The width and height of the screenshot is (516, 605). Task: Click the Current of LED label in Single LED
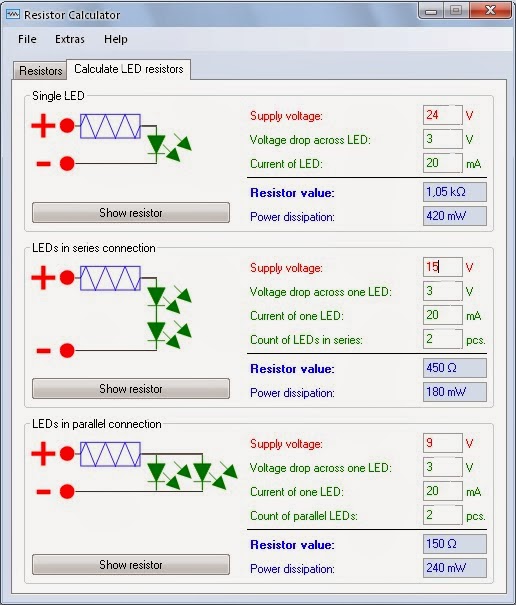coord(286,164)
